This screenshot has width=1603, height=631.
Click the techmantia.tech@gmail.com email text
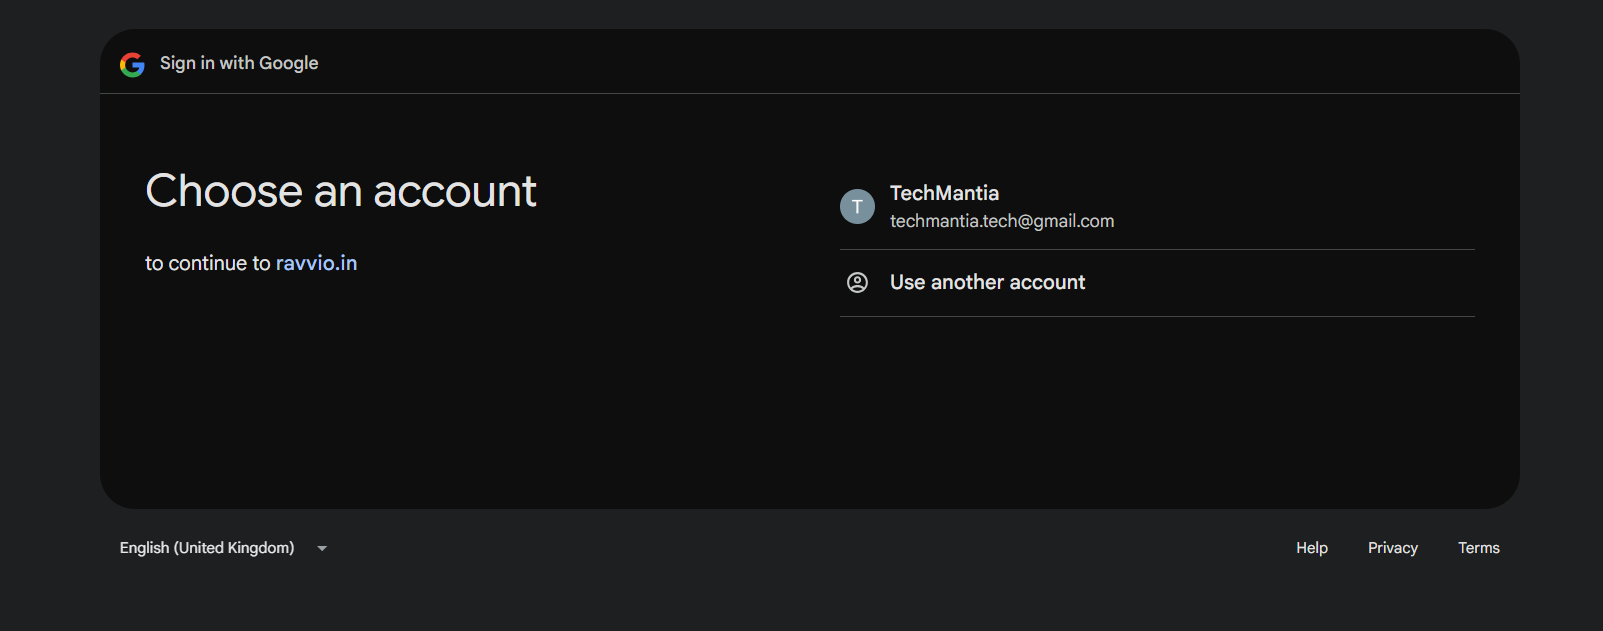click(1002, 221)
